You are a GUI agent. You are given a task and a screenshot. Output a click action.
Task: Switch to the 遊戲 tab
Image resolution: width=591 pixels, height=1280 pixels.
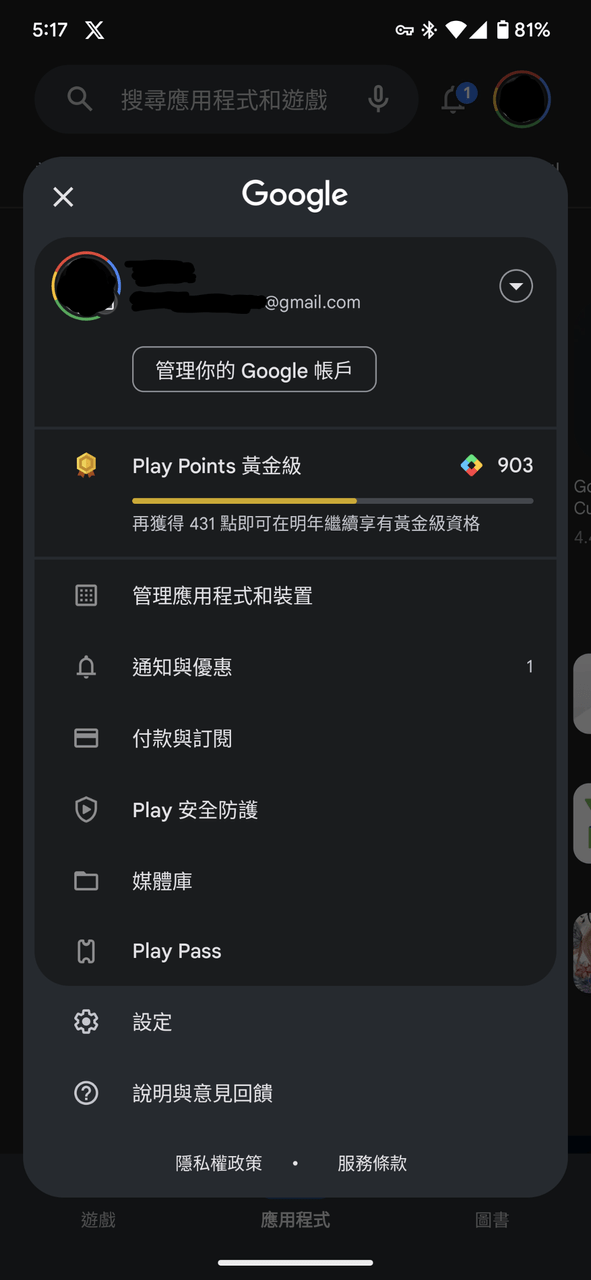click(97, 1220)
